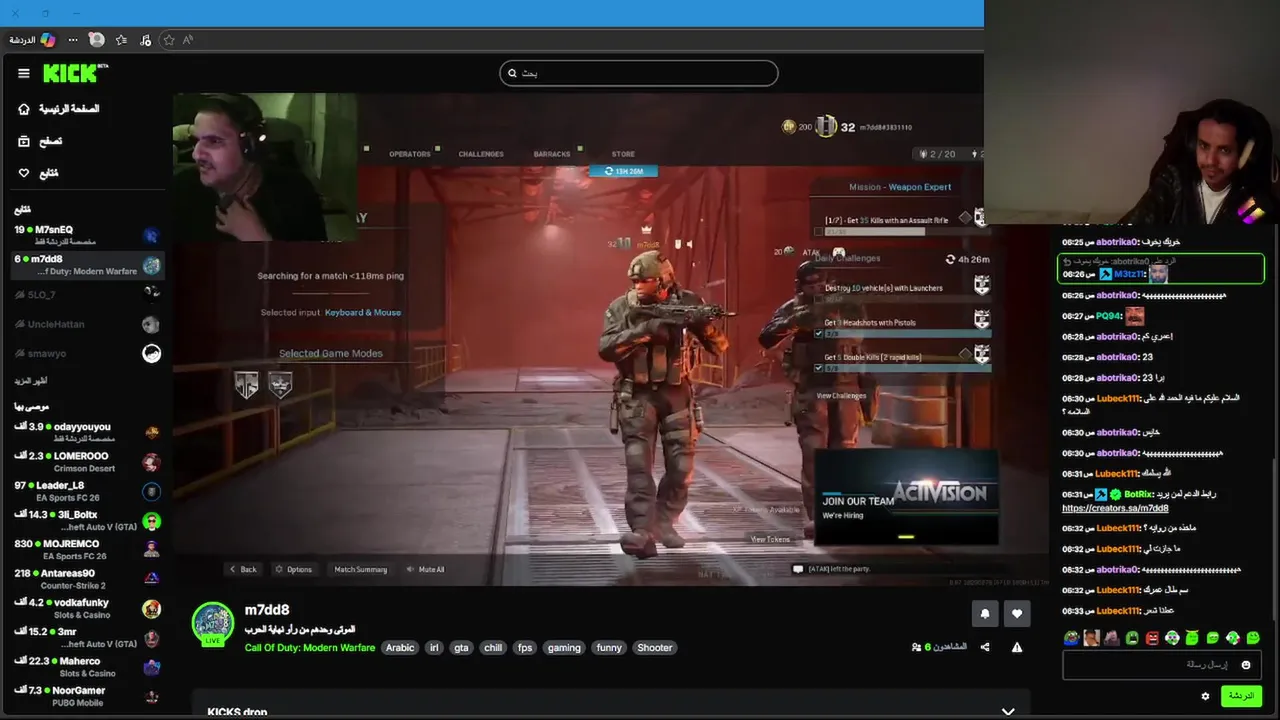Image resolution: width=1280 pixels, height=720 pixels.
Task: Open chat settings gear icon
Action: [1205, 696]
